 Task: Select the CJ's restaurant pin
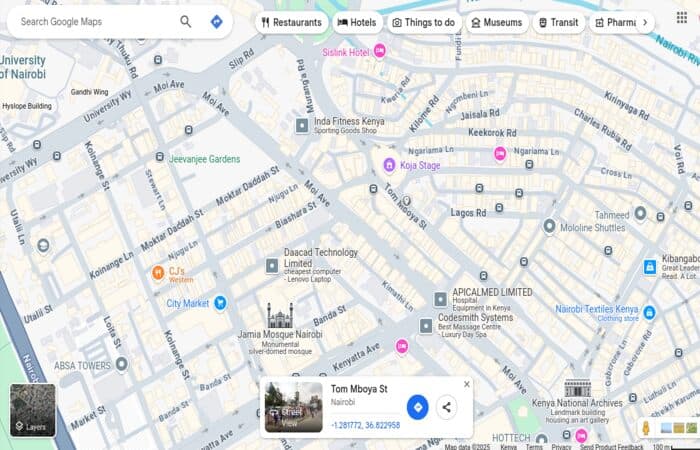[x=158, y=272]
